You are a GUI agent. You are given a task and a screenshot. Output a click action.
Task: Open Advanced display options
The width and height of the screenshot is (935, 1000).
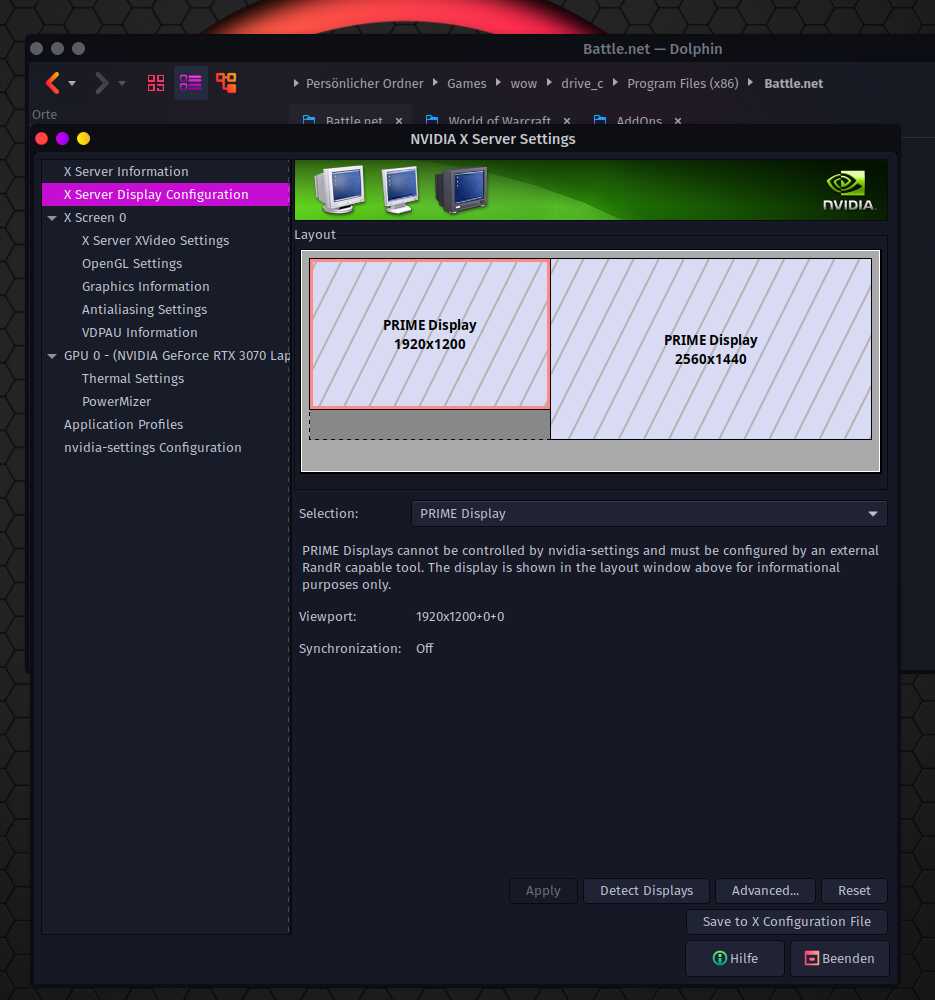tap(765, 890)
